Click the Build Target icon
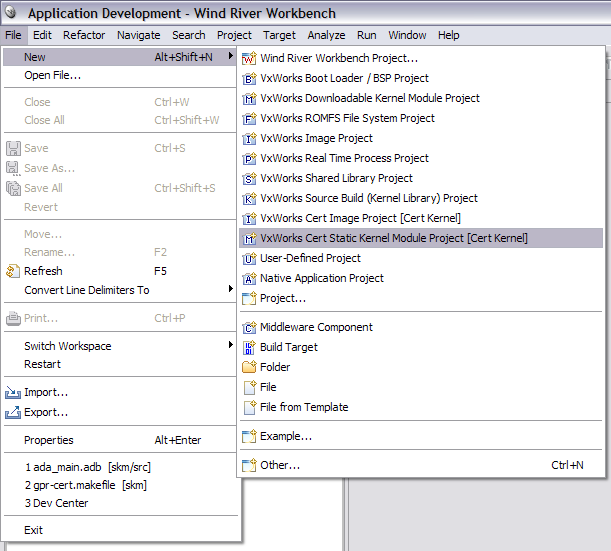611x551 pixels. [249, 347]
